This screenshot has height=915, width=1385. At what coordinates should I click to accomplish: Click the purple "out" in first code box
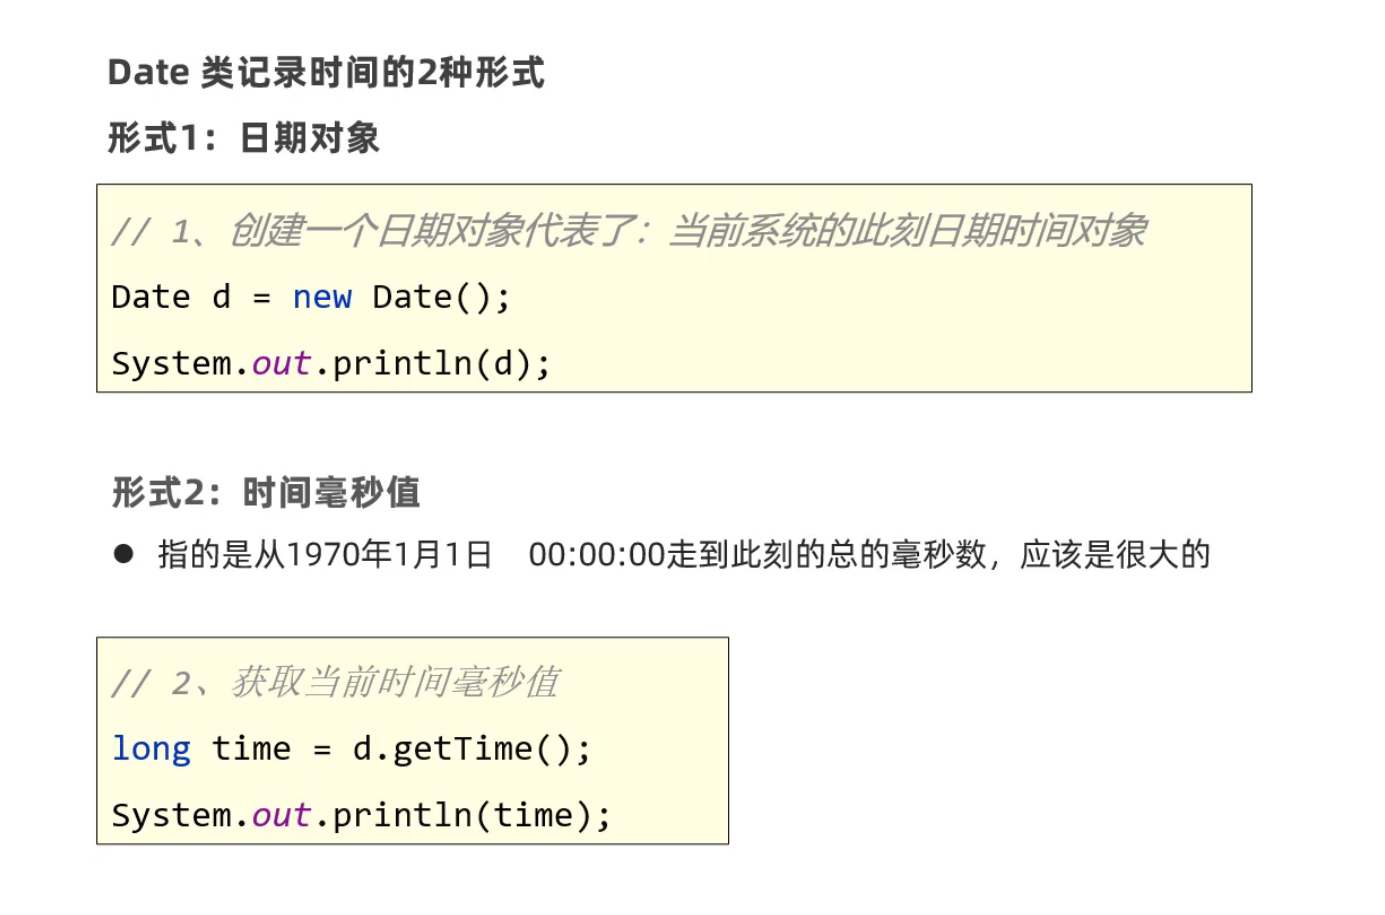click(281, 364)
